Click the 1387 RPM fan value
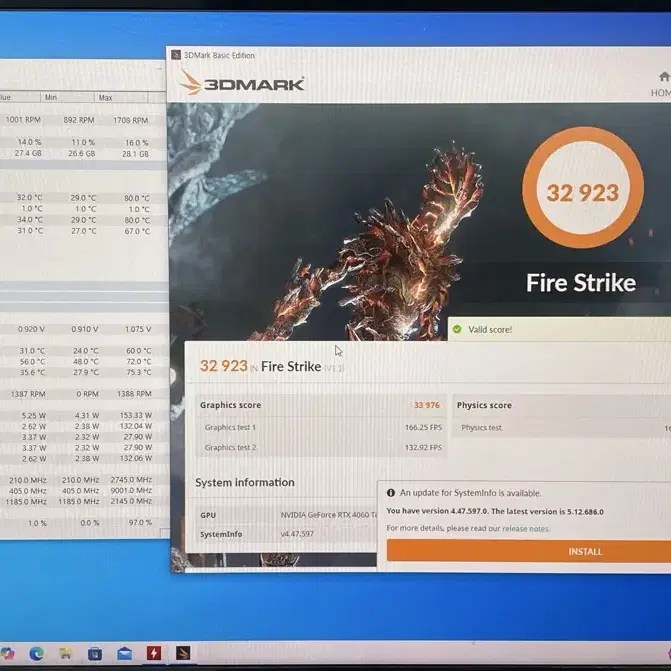The image size is (671, 671). point(28,394)
